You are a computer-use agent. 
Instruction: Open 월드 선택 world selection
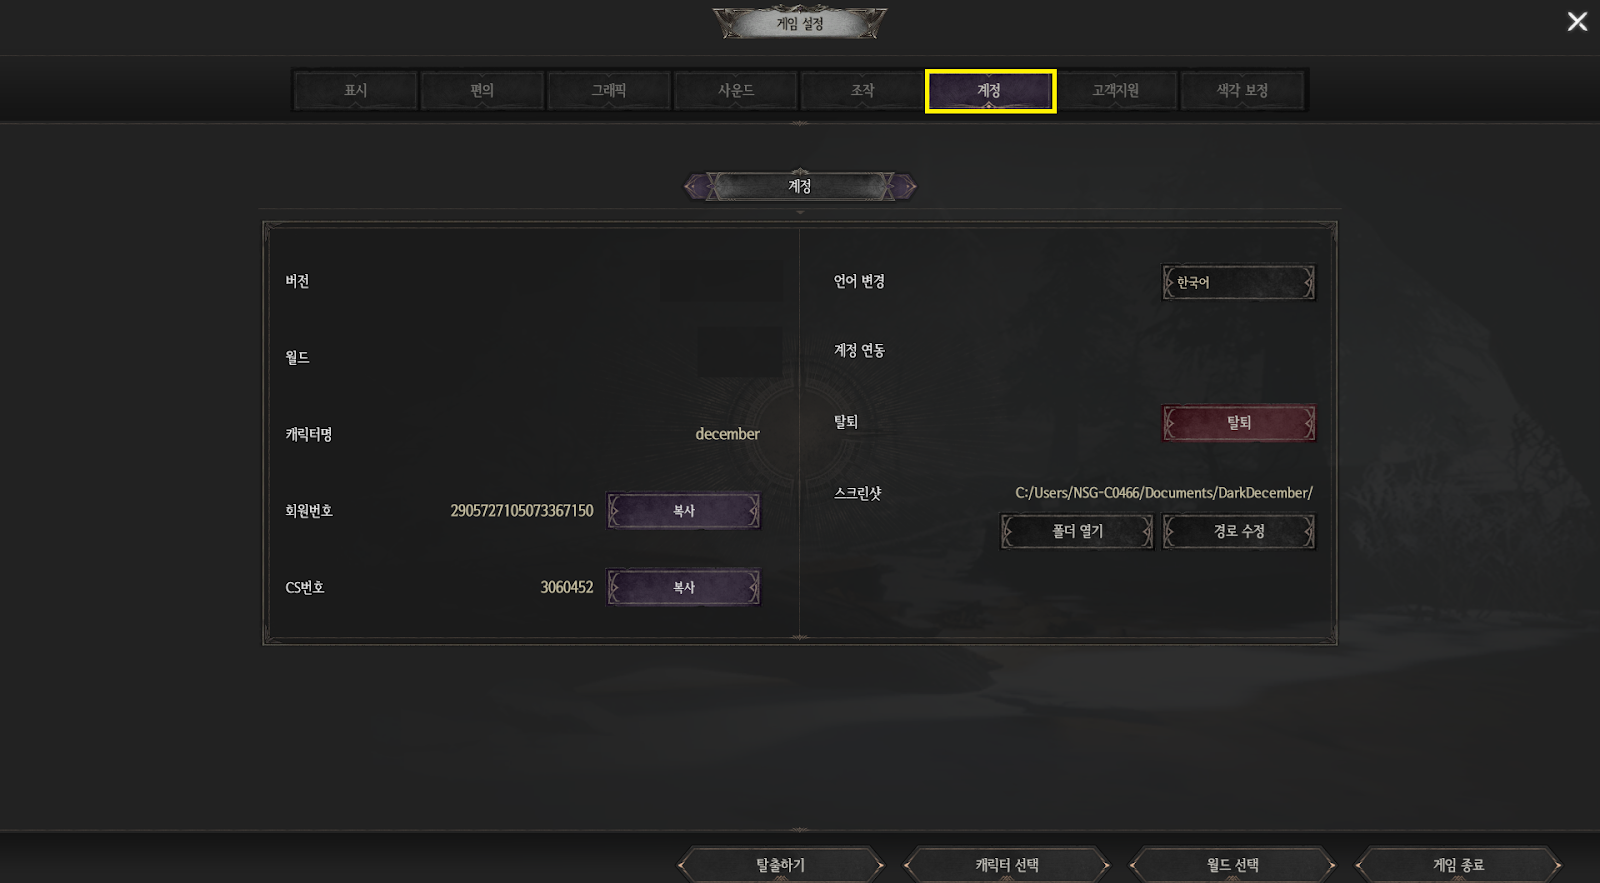pos(1233,865)
